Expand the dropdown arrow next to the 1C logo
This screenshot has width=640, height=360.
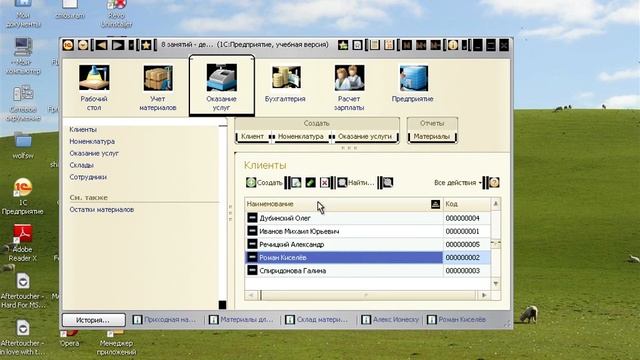point(83,45)
